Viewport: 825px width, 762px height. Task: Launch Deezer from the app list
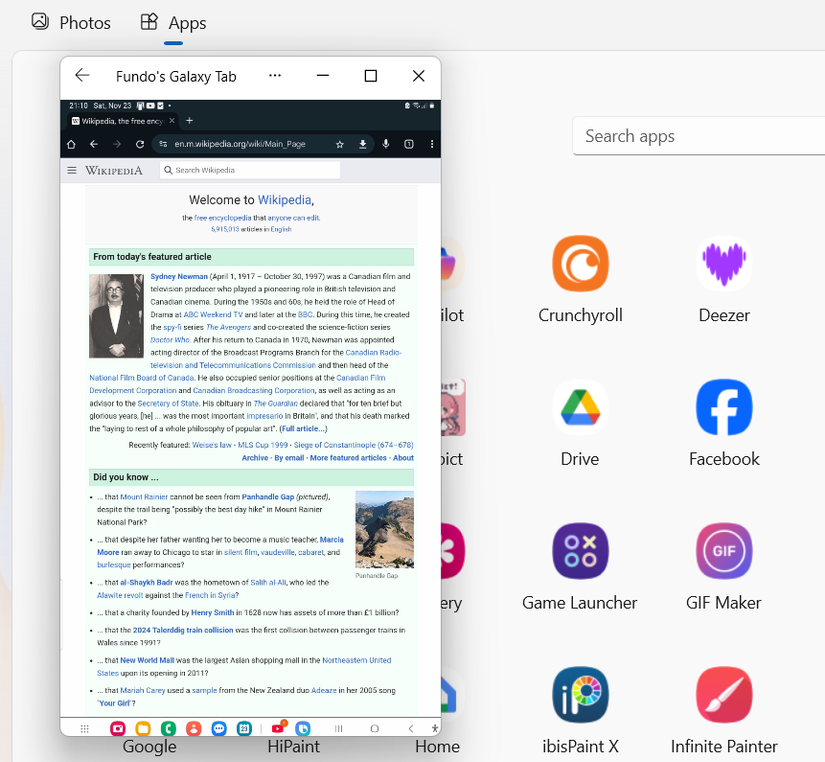click(723, 263)
